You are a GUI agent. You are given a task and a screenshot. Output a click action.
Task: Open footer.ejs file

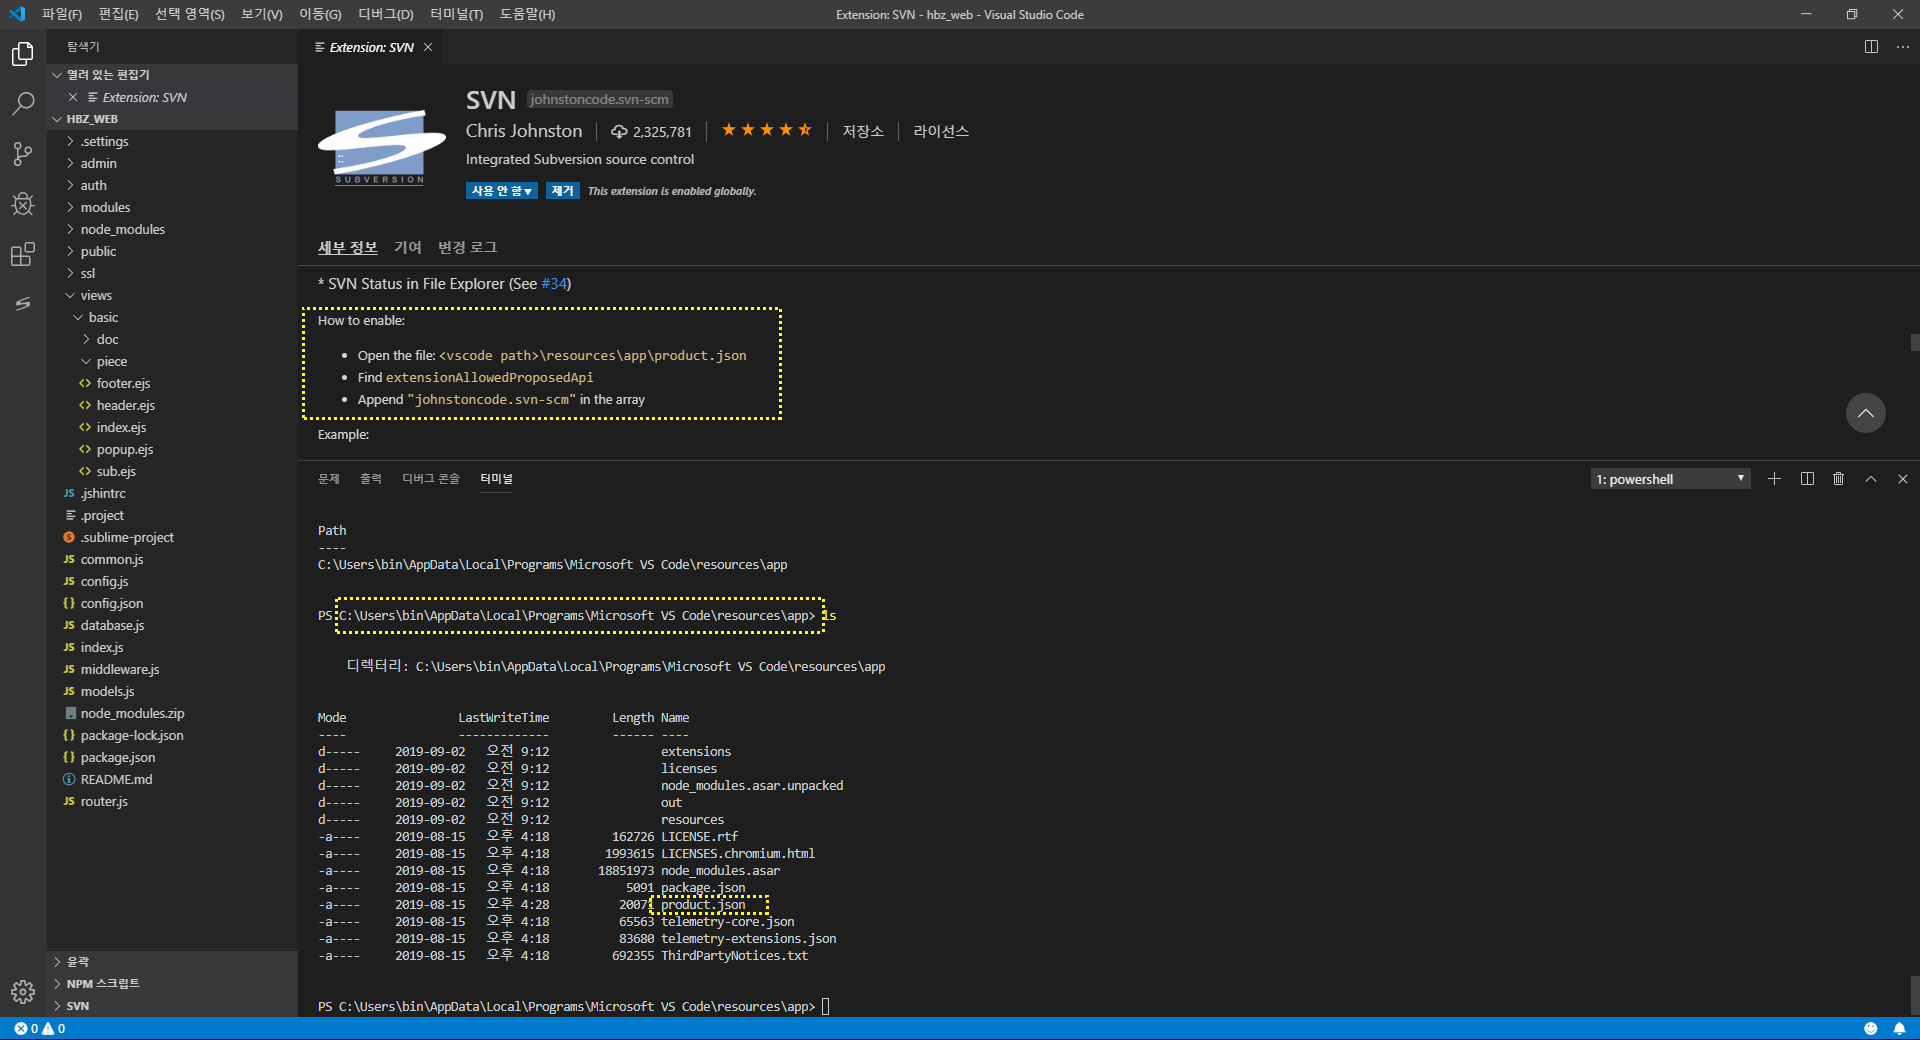[x=172, y=383]
